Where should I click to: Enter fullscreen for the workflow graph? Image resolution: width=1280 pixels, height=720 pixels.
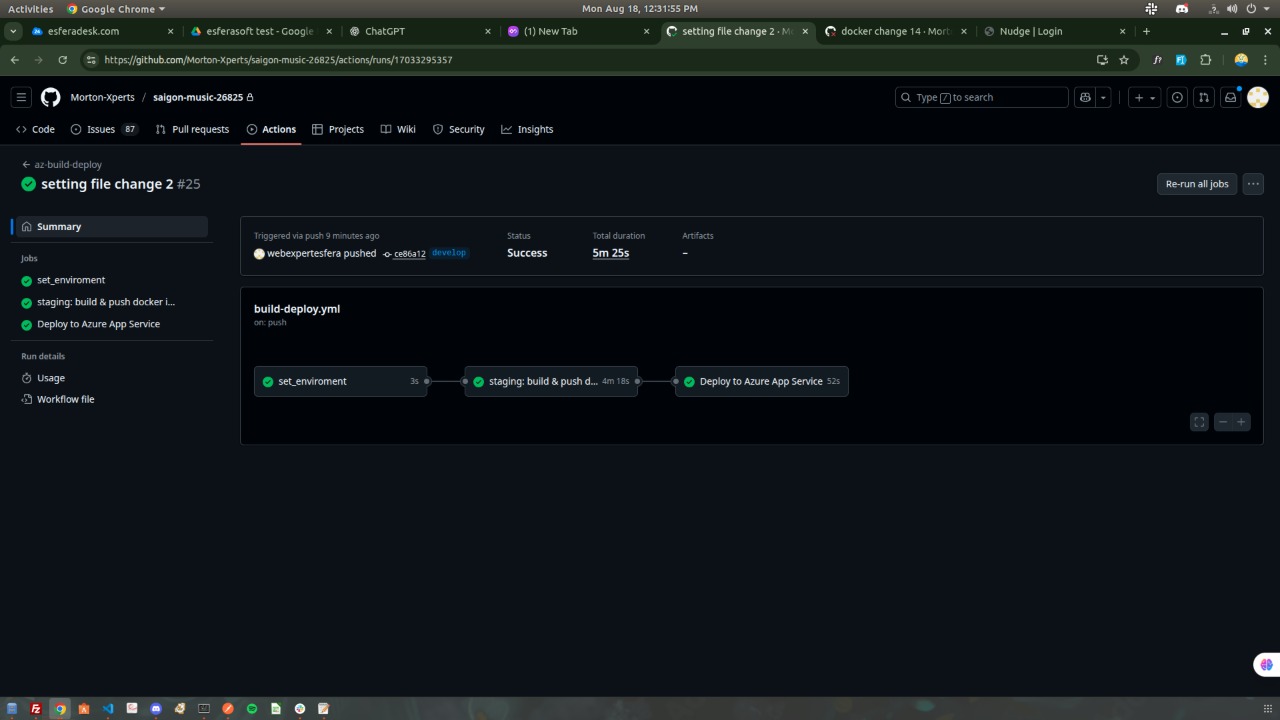(x=1199, y=422)
